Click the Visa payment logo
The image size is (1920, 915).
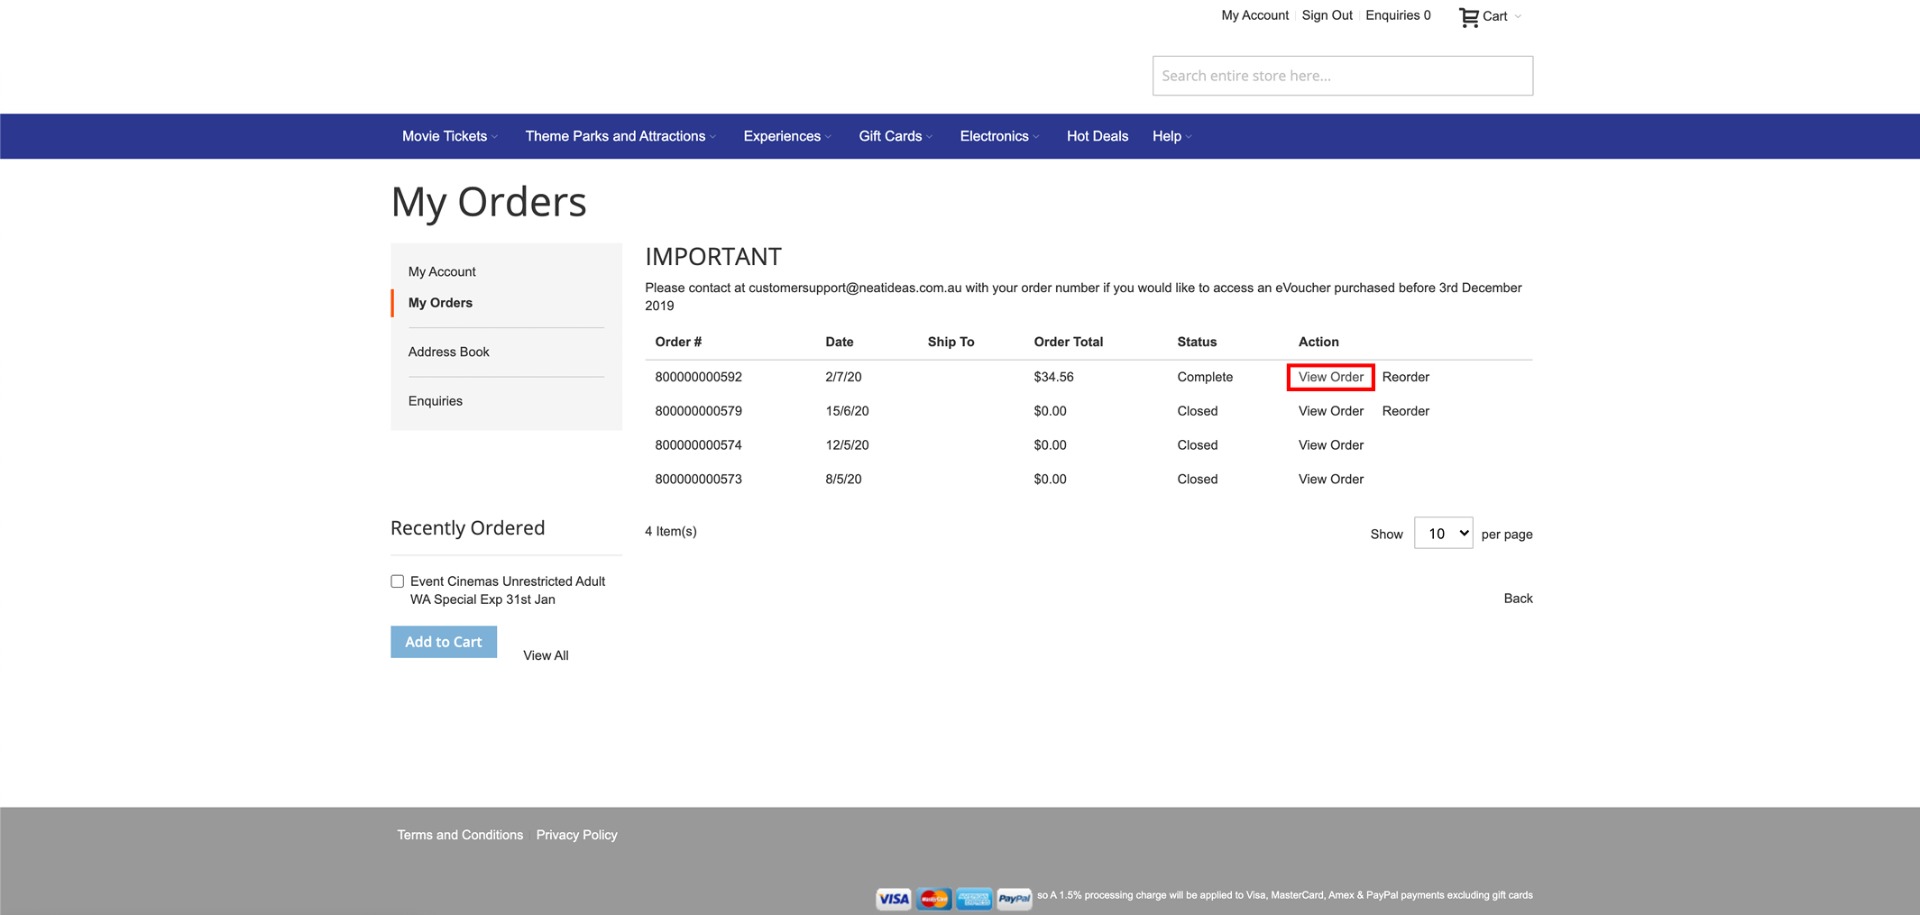pyautogui.click(x=894, y=898)
